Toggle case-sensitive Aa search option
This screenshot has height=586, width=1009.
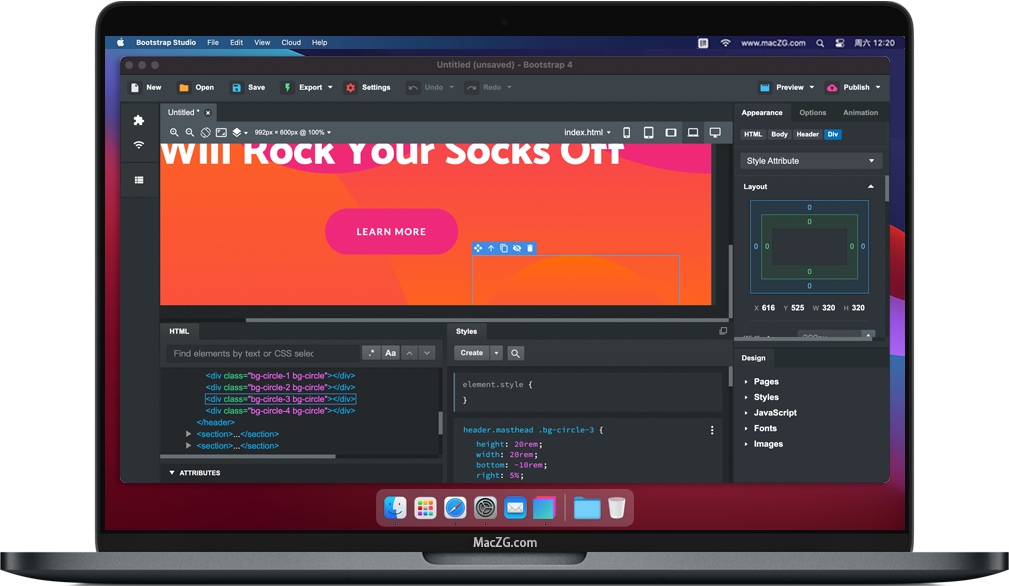tap(391, 353)
